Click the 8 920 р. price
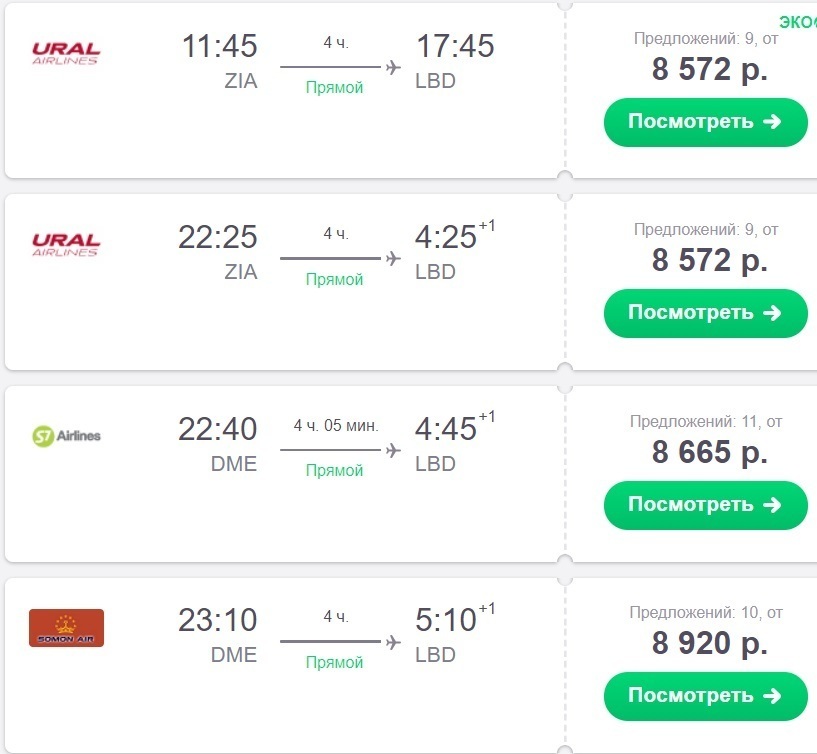This screenshot has height=754, width=817. click(710, 644)
